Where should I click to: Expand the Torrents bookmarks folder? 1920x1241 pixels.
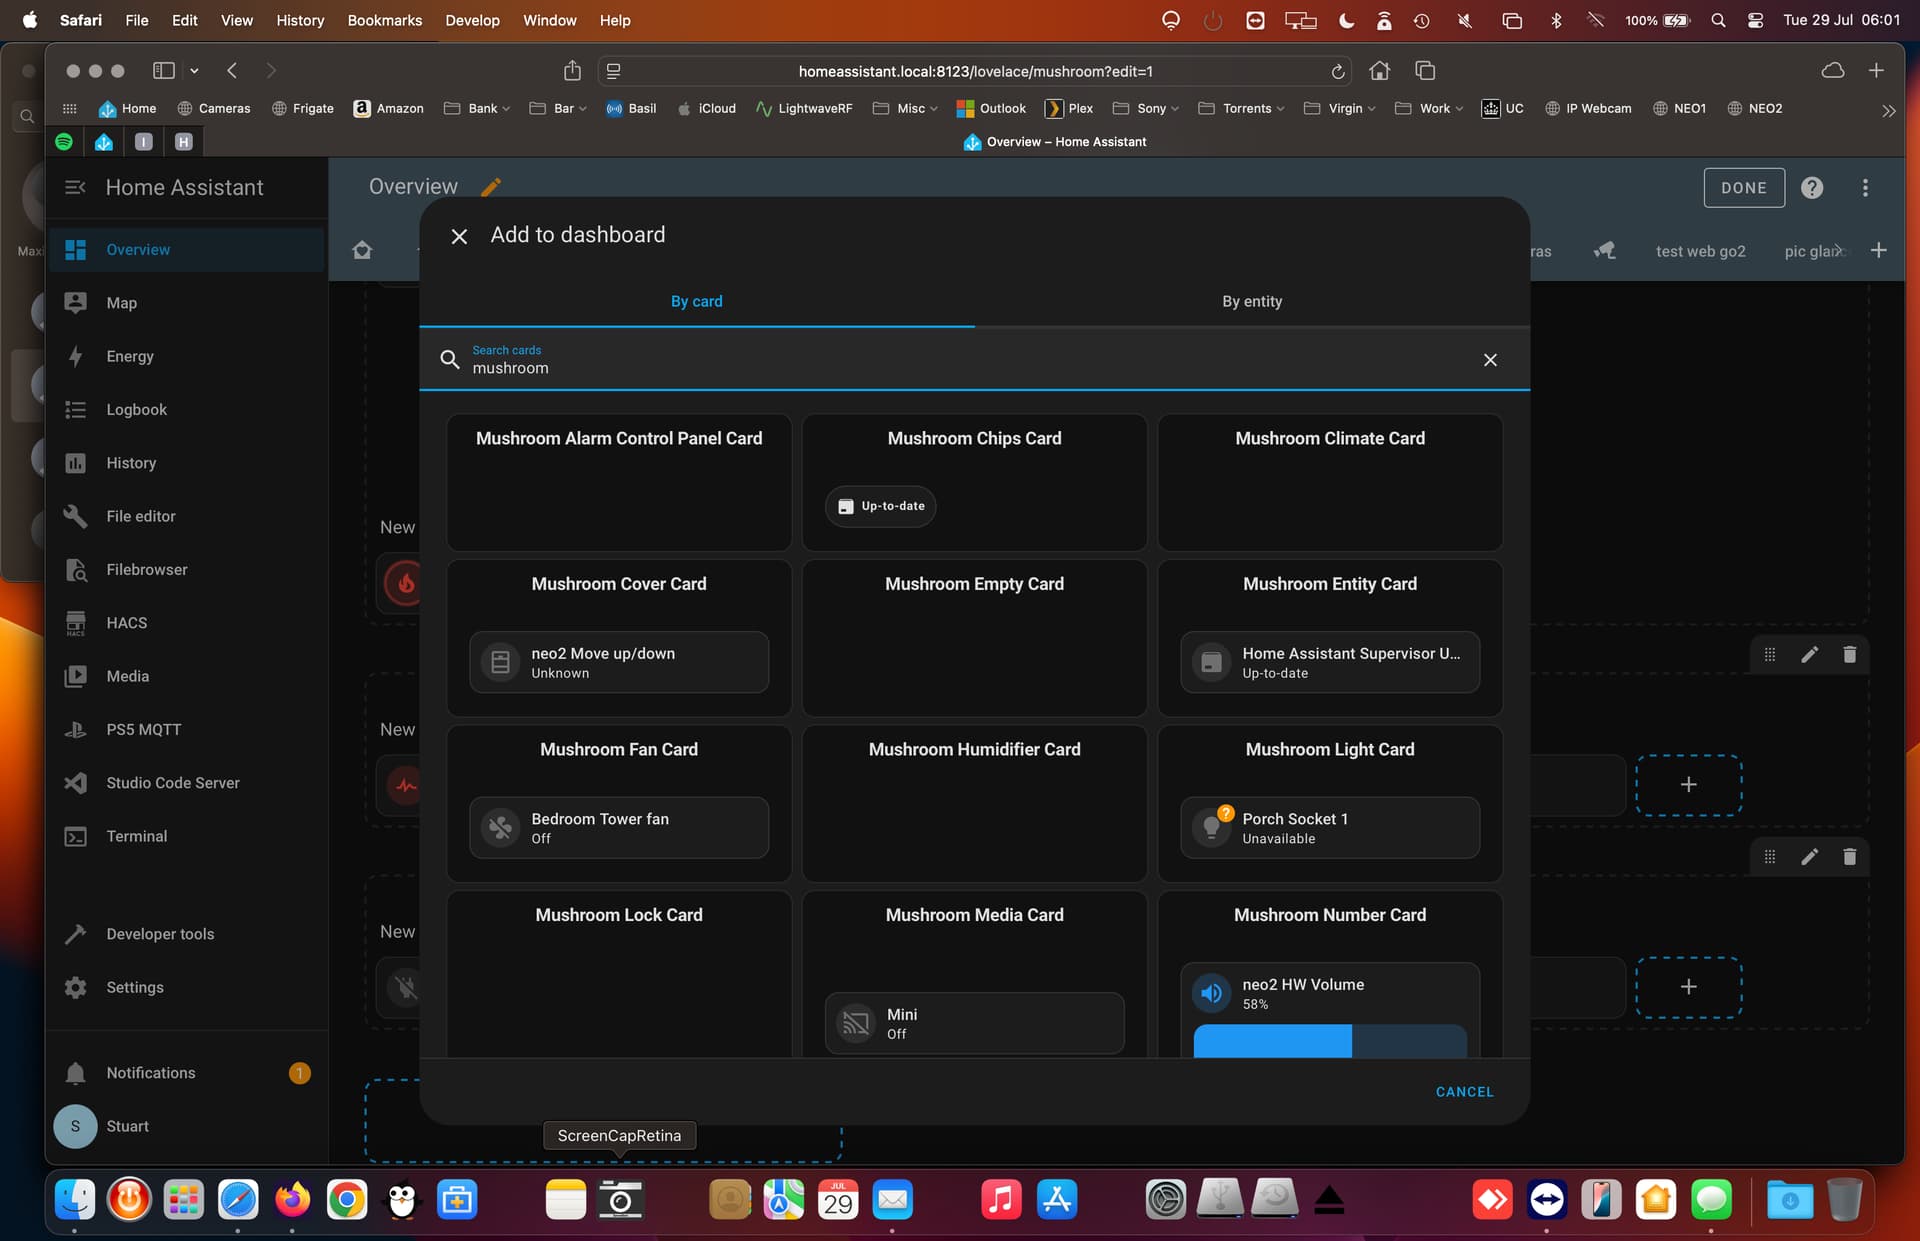(x=1241, y=108)
